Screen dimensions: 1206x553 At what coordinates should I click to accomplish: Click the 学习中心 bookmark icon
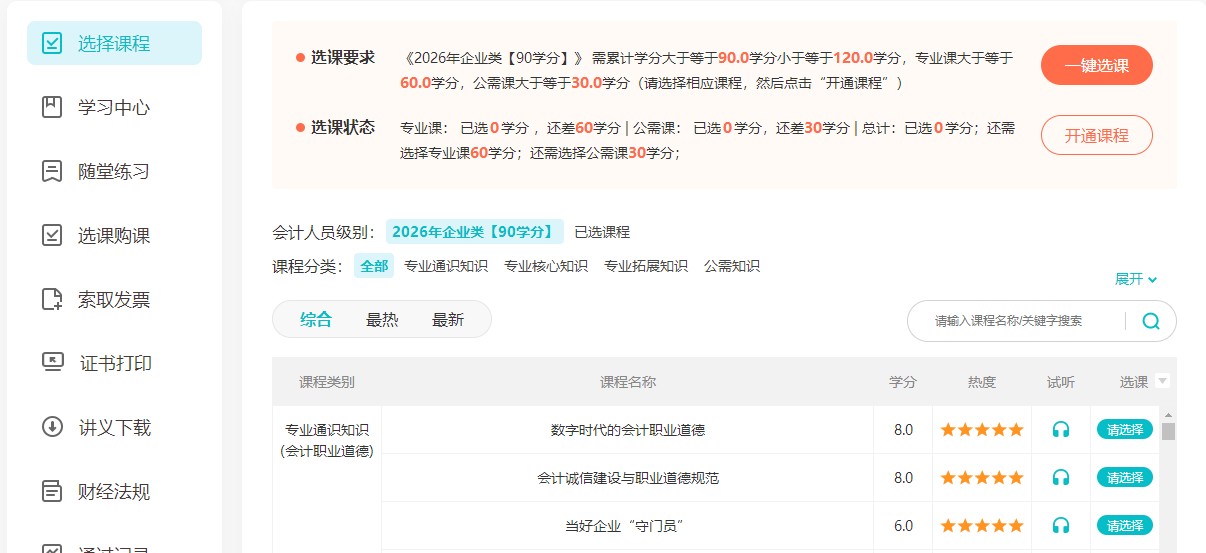pyautogui.click(x=51, y=107)
